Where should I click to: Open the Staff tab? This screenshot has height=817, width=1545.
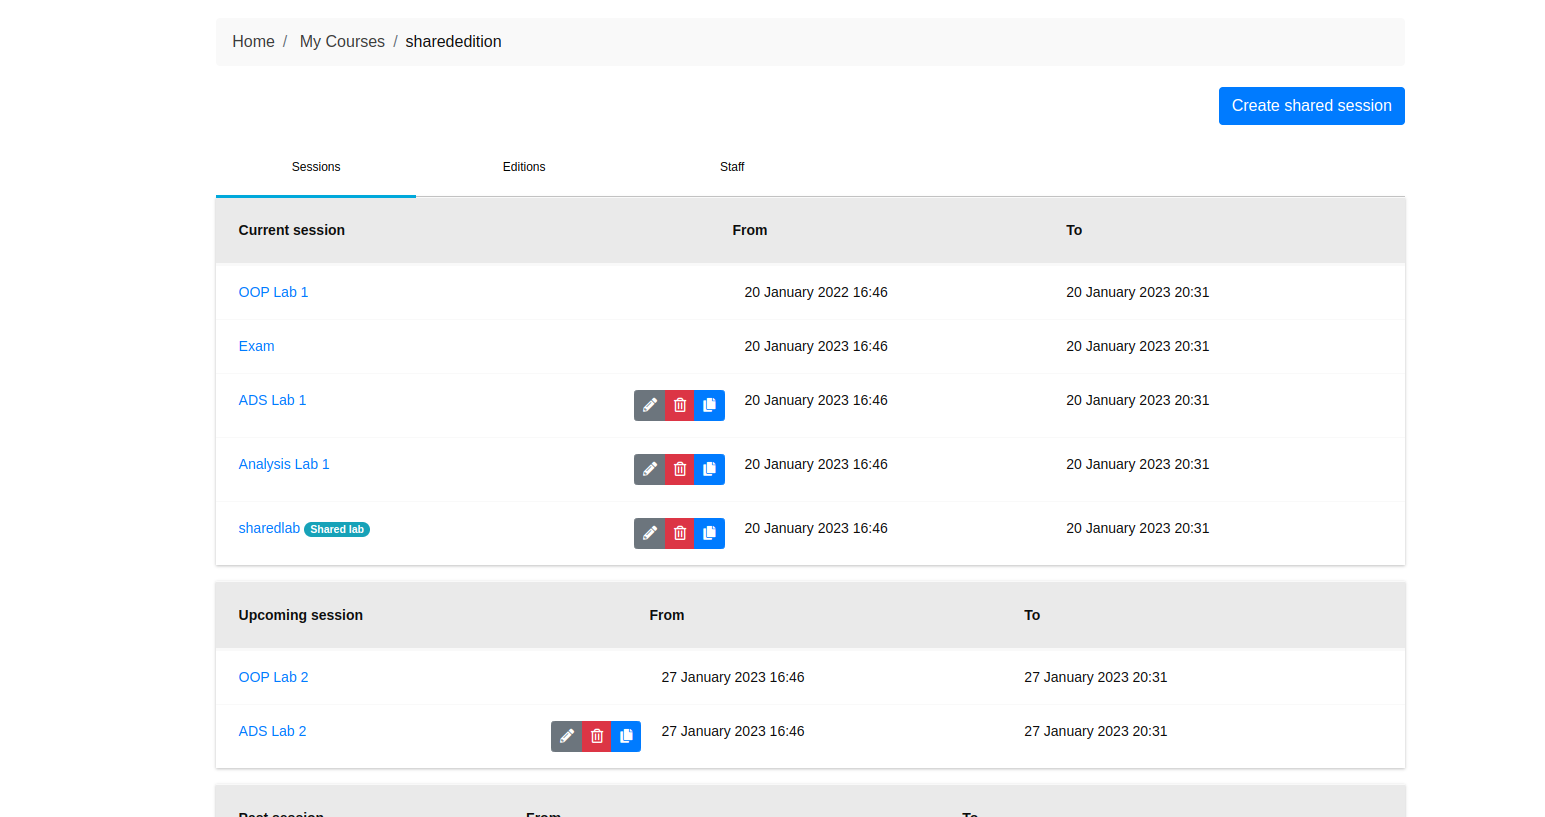point(732,167)
